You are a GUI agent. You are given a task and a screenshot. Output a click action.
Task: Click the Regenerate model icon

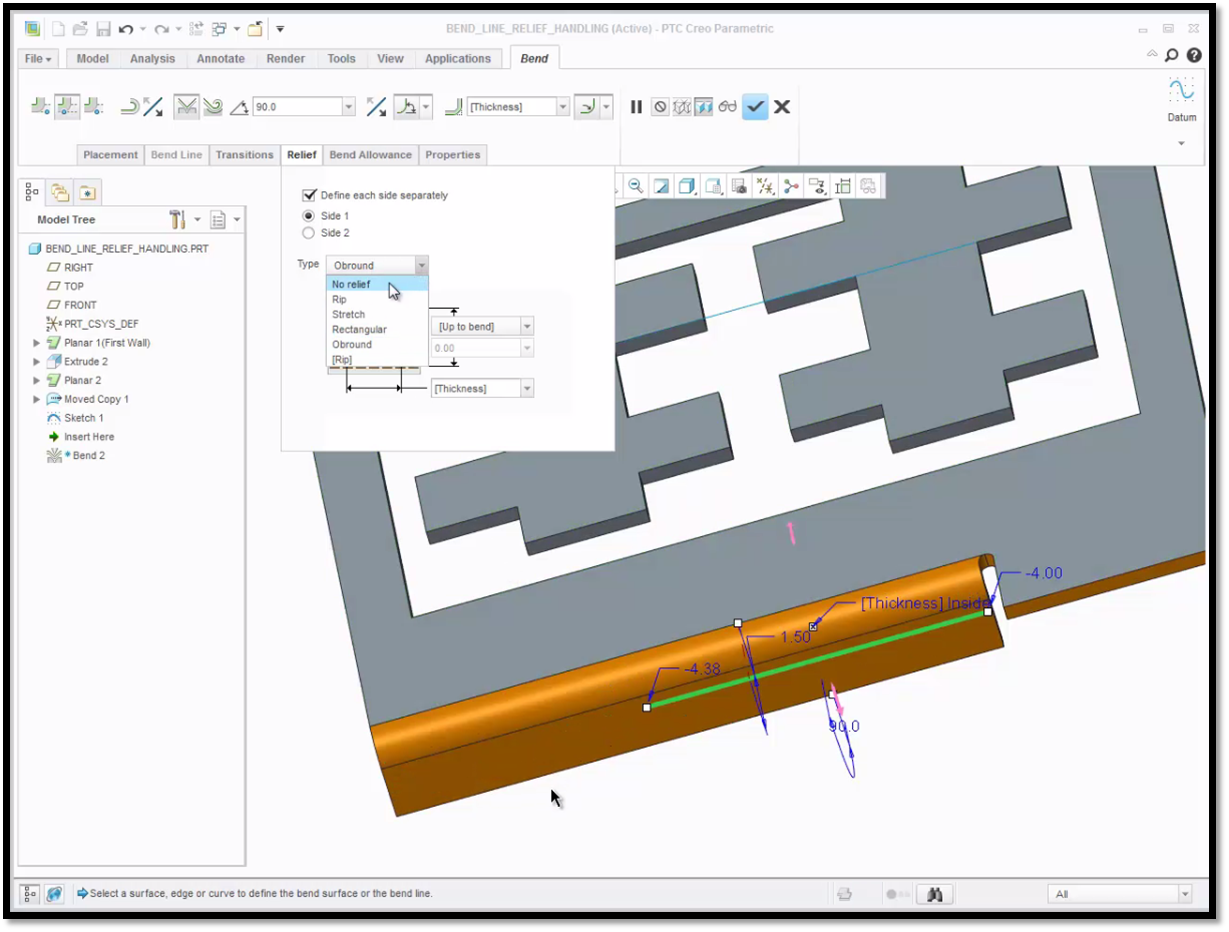(196, 29)
